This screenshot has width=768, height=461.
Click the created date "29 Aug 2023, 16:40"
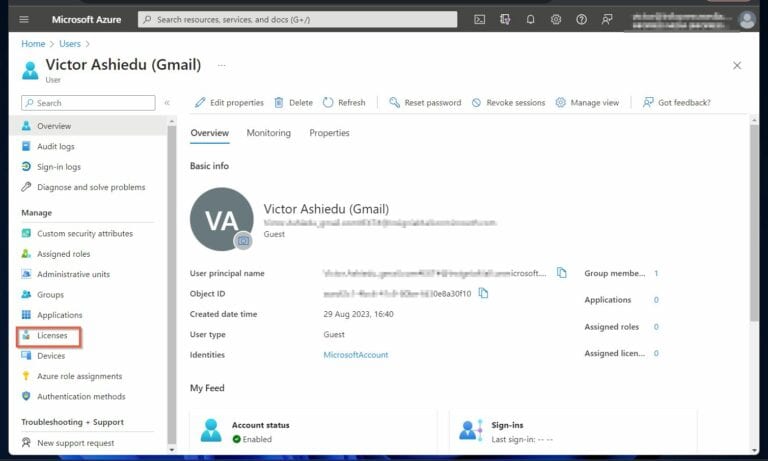coord(358,314)
